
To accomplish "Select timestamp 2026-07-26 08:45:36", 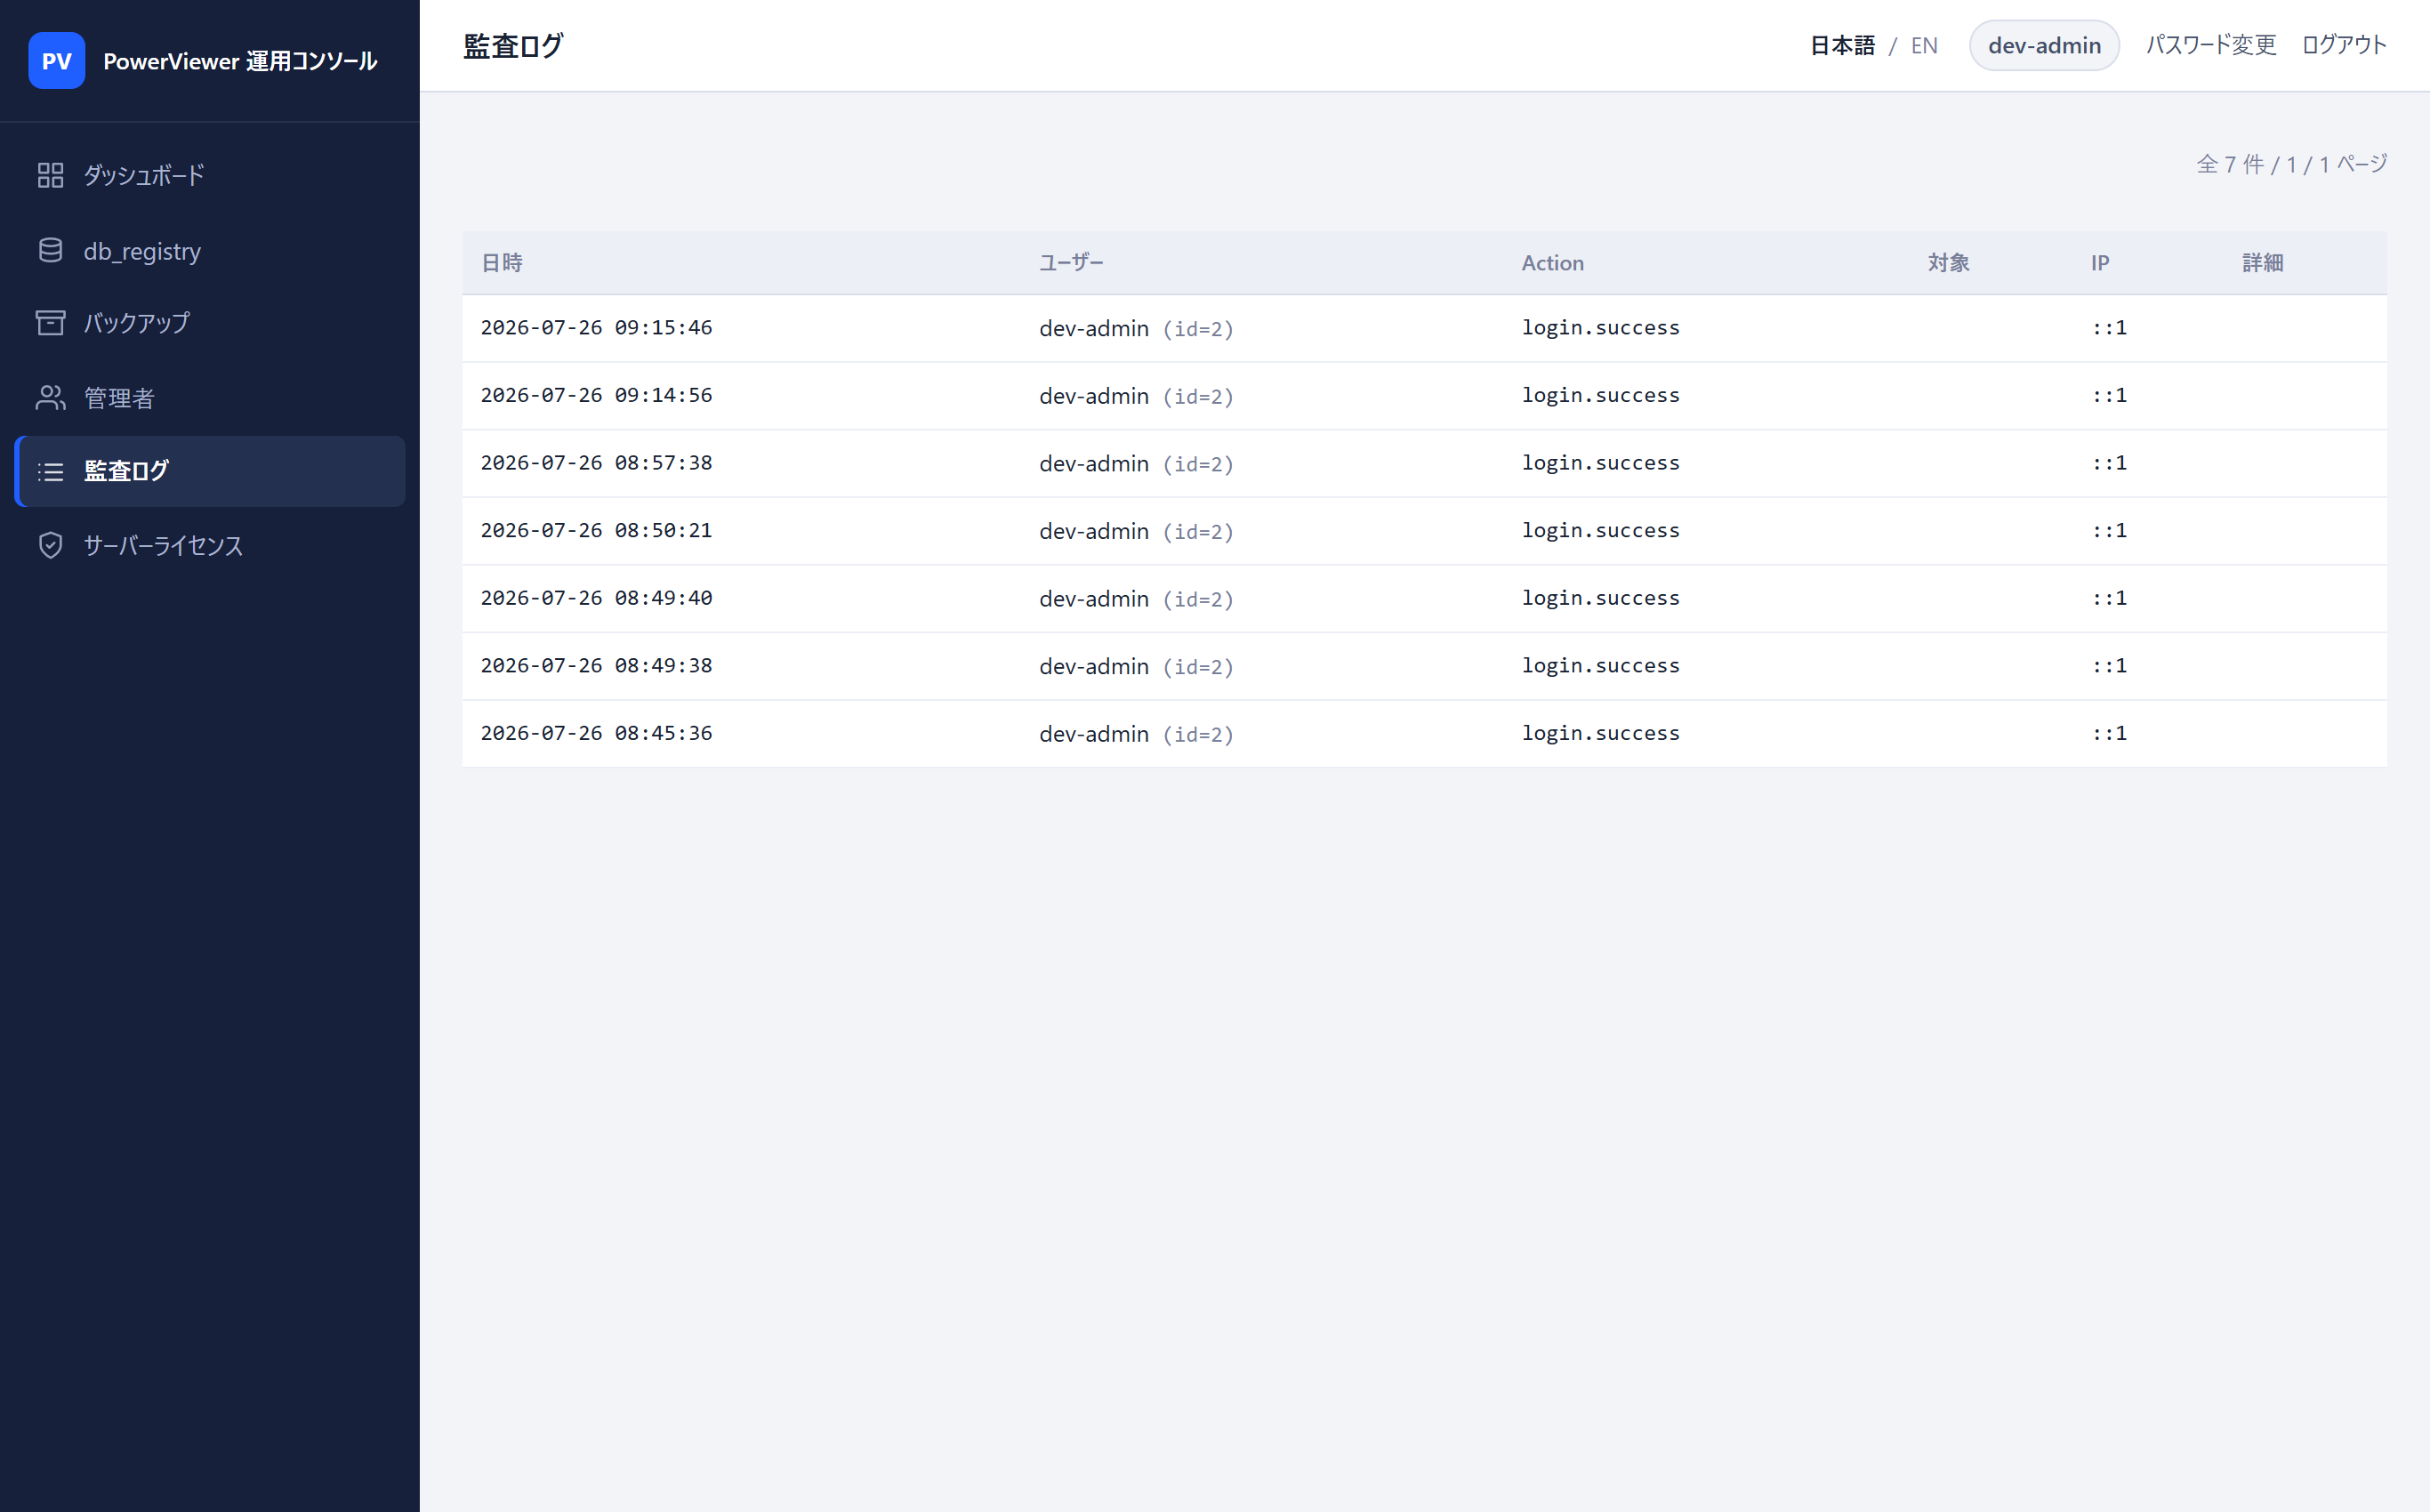I will [596, 733].
